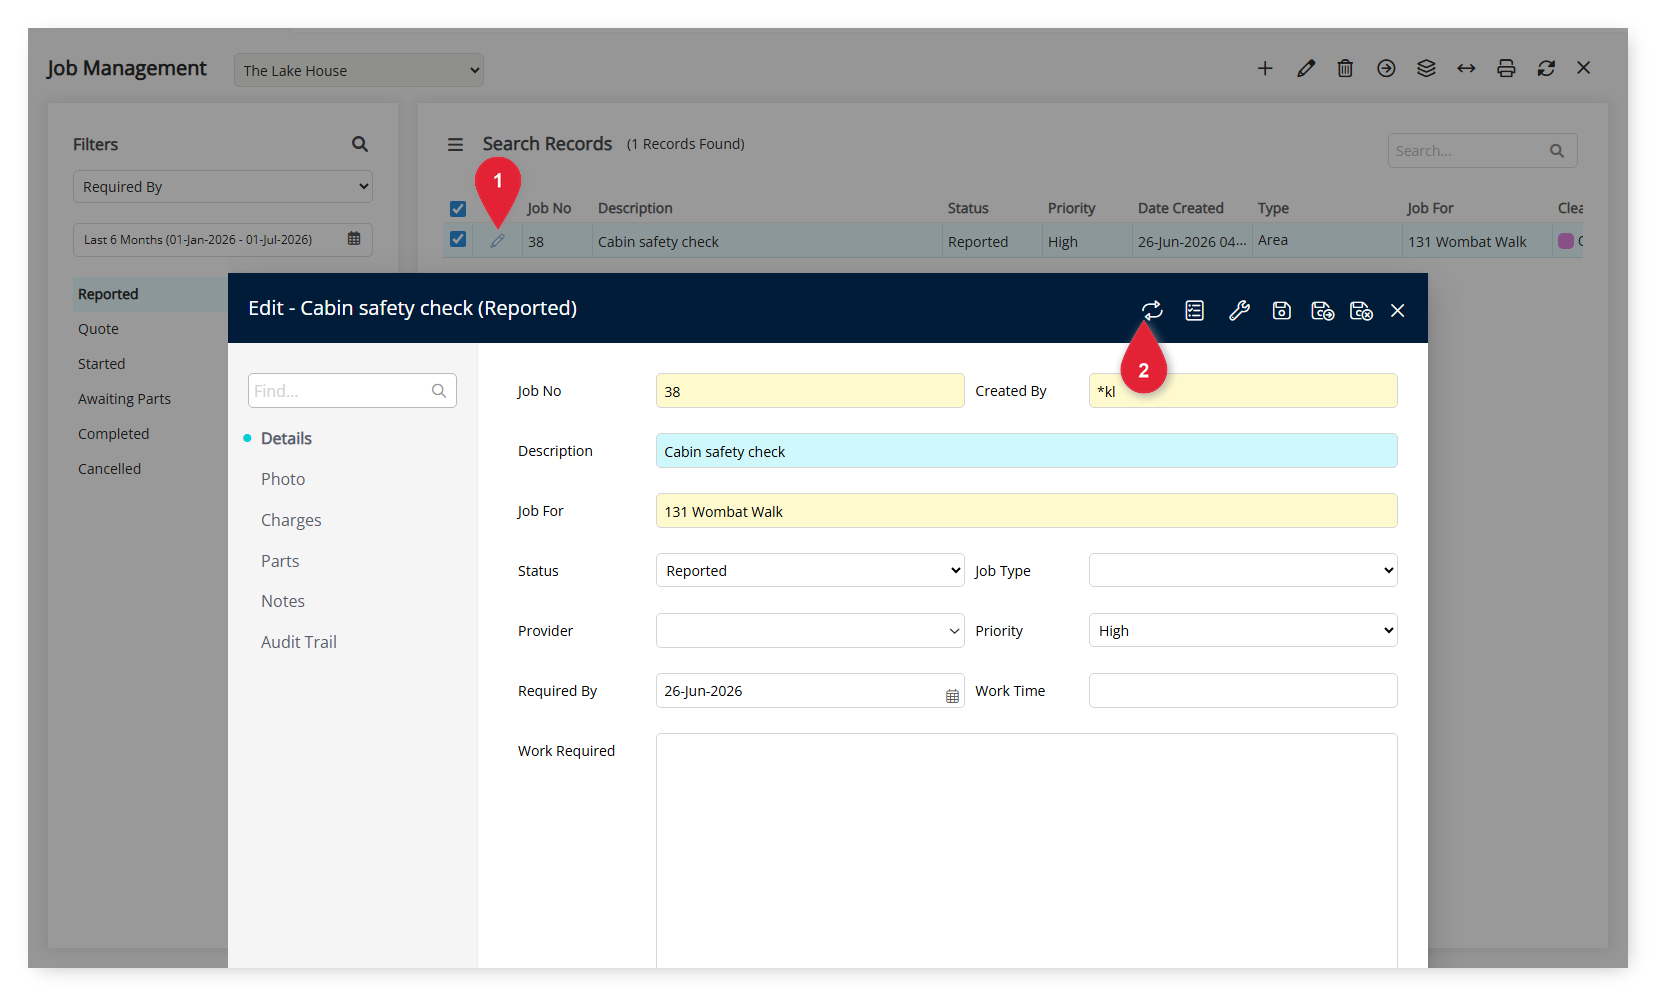Click the magnifier icon beside the Filters heading
Viewport: 1656px width, 996px height.
tap(360, 144)
